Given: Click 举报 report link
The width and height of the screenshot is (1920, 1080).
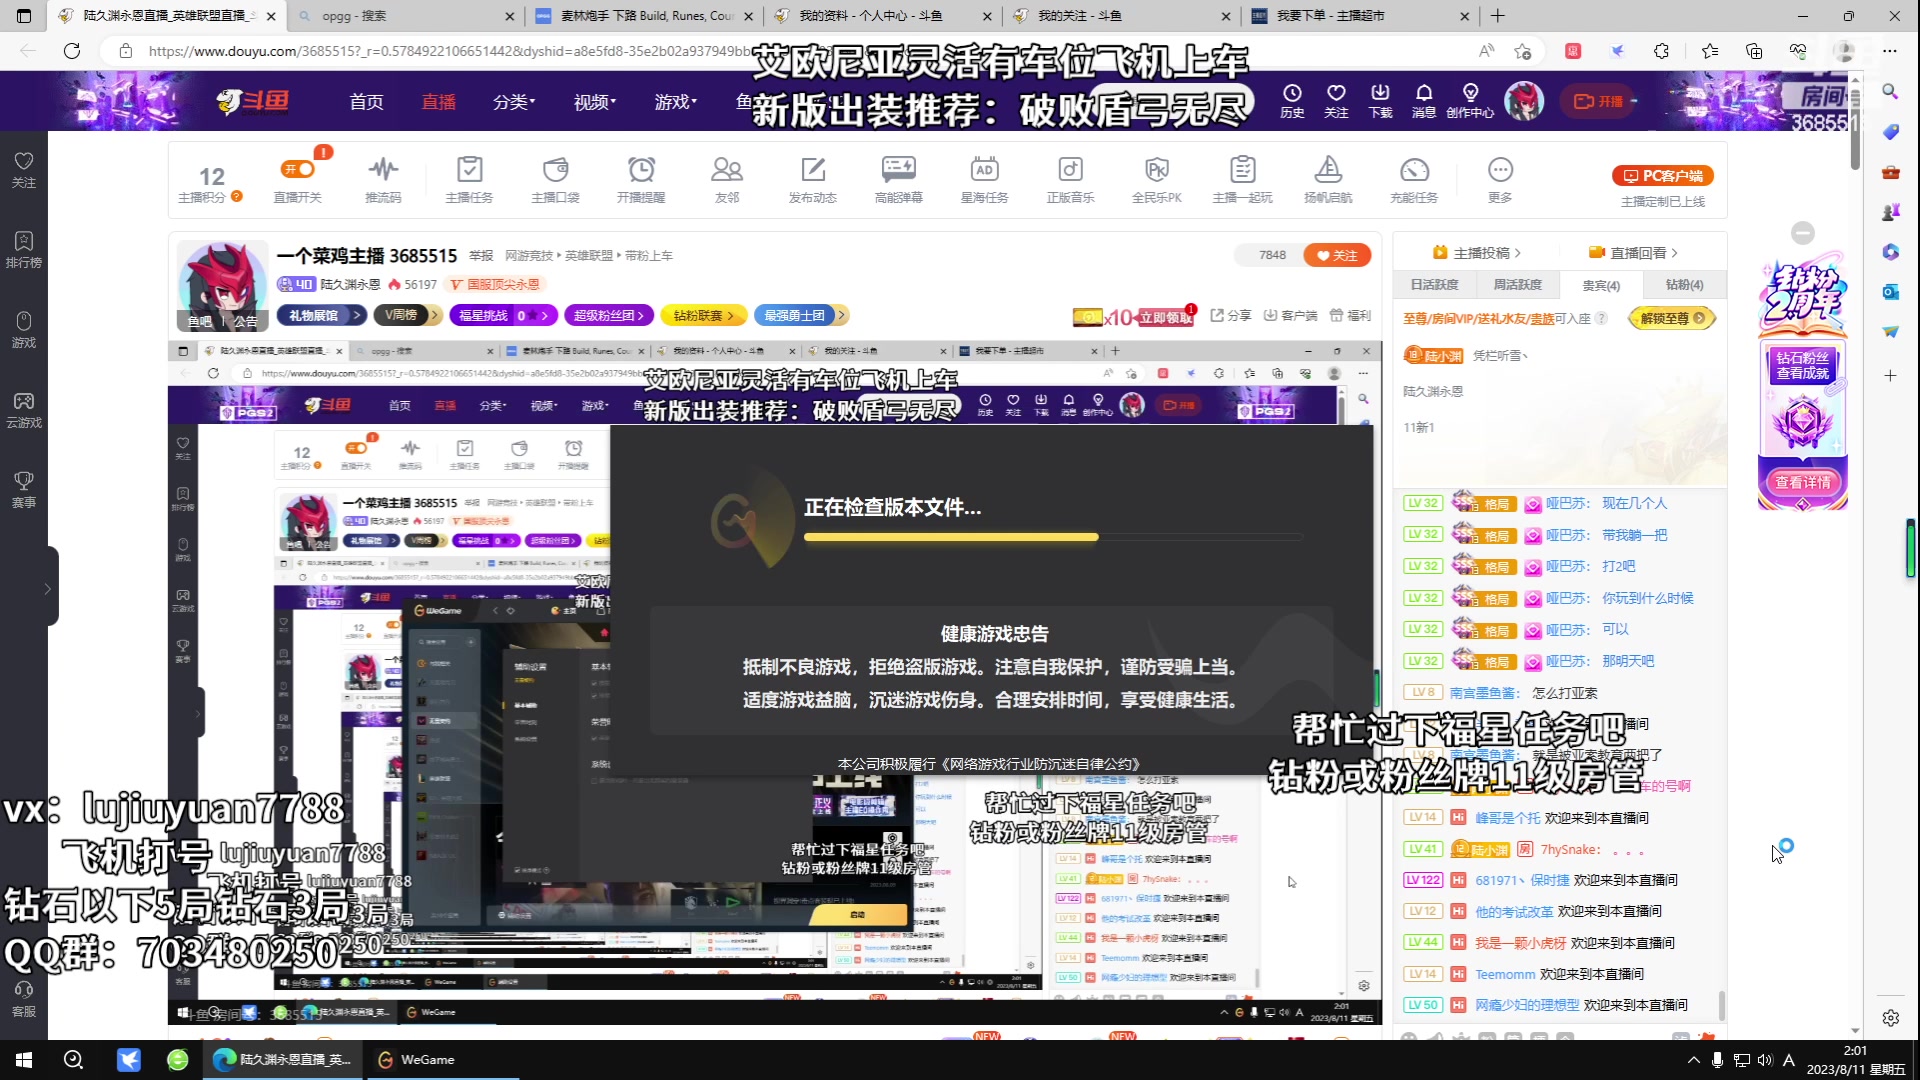Looking at the screenshot, I should (x=481, y=256).
